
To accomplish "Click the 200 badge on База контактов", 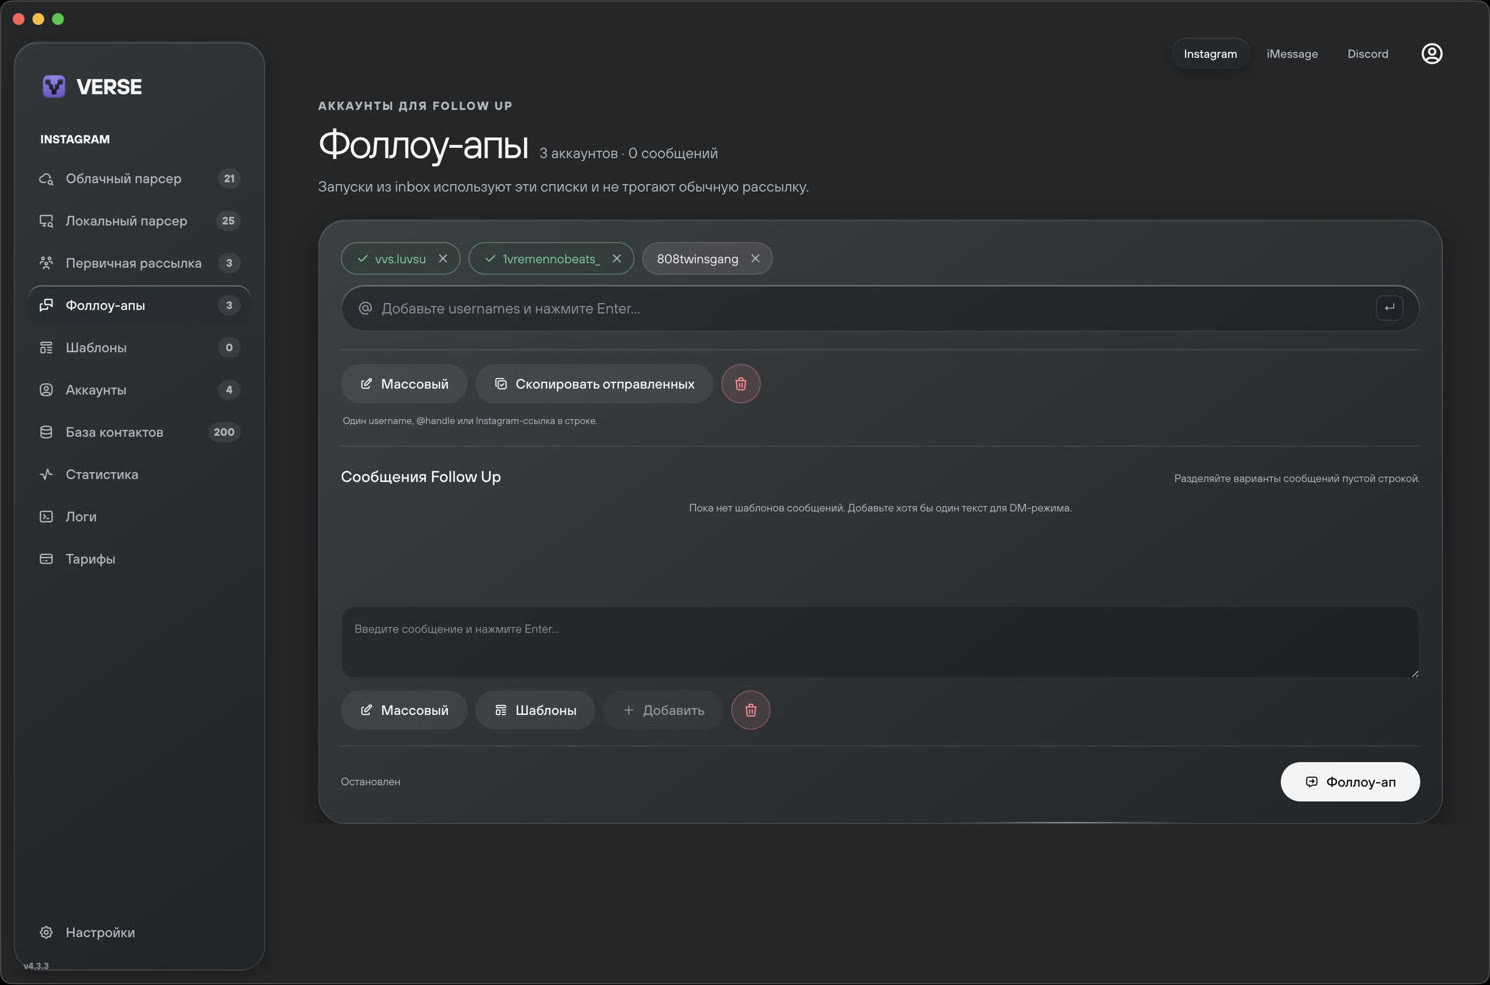I will [224, 432].
